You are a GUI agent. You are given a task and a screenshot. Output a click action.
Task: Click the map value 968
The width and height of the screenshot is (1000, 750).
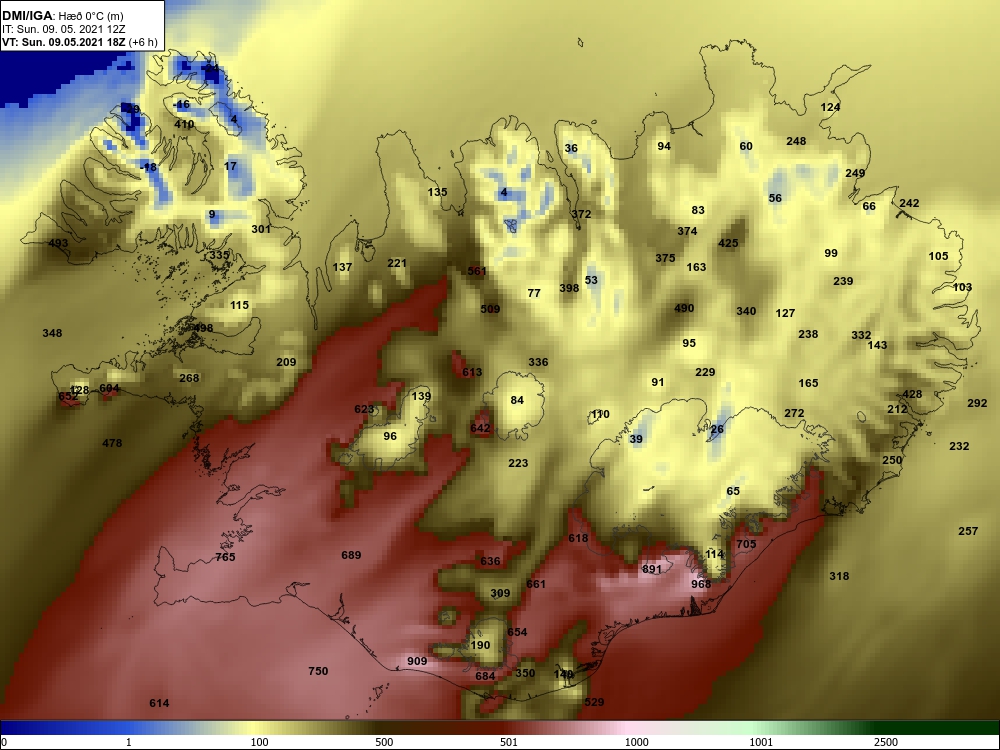point(701,584)
